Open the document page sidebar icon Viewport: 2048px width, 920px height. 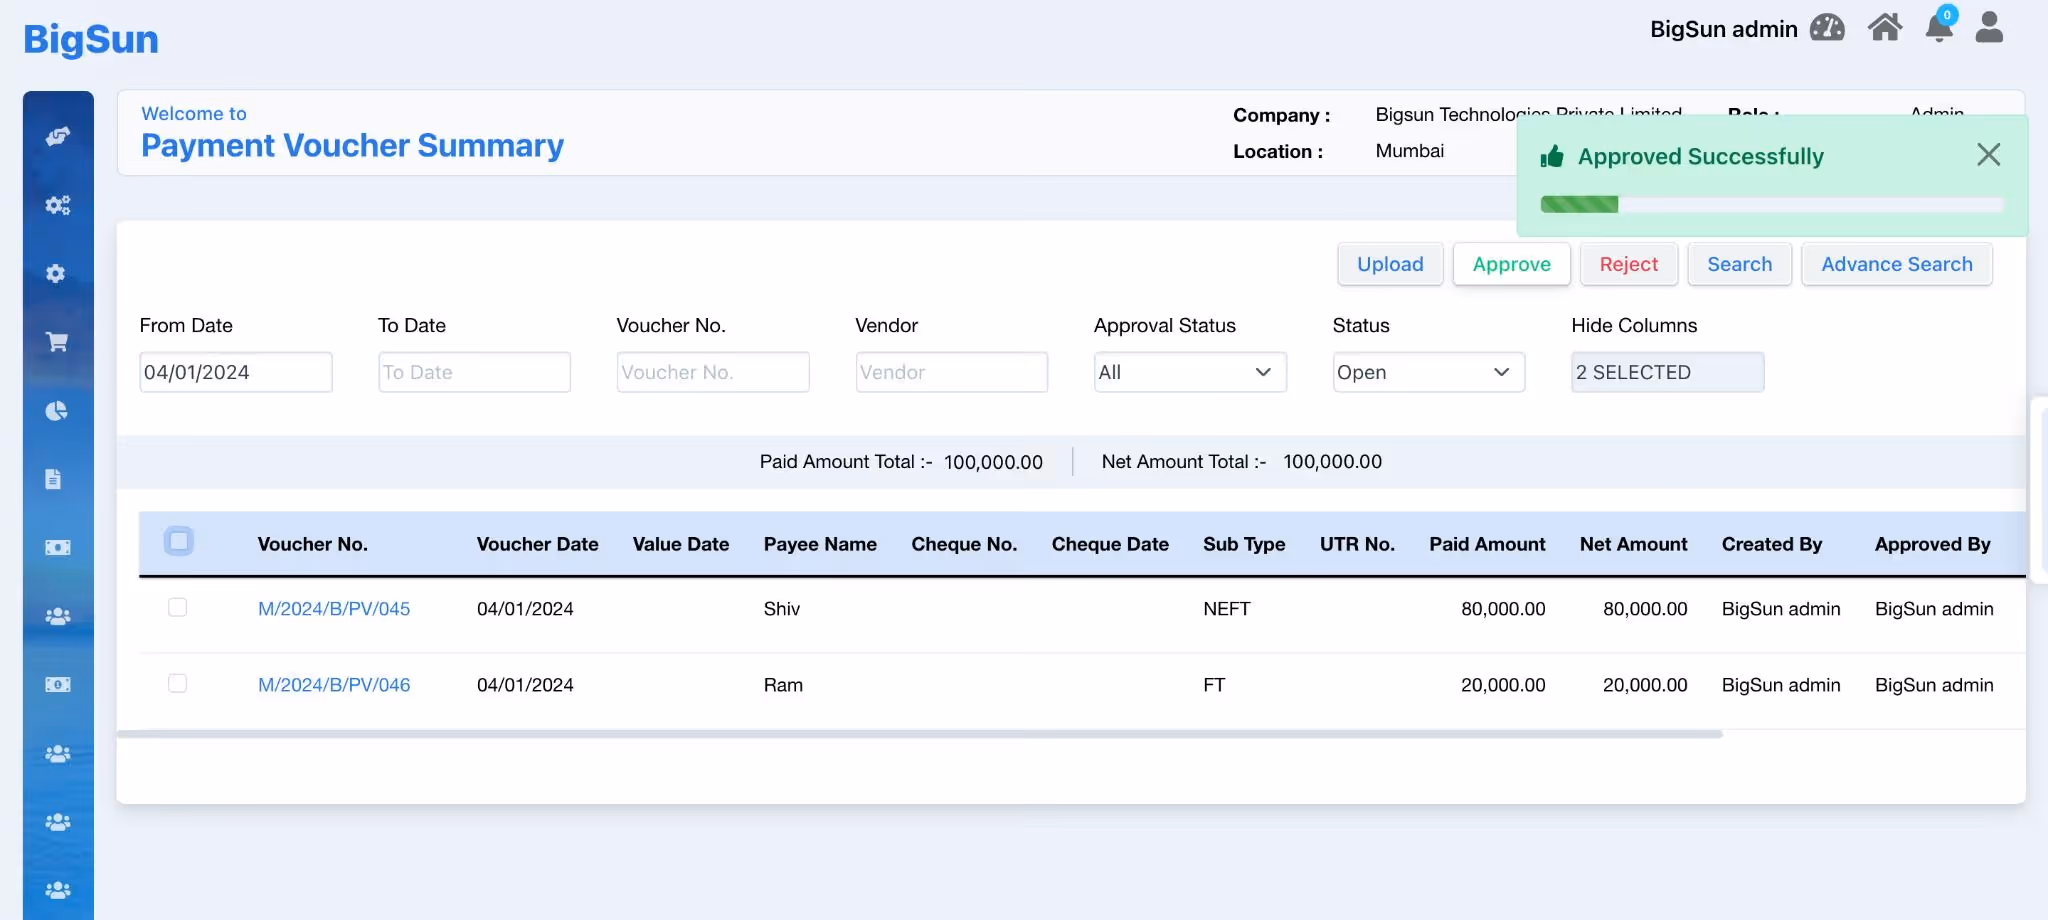coord(54,479)
